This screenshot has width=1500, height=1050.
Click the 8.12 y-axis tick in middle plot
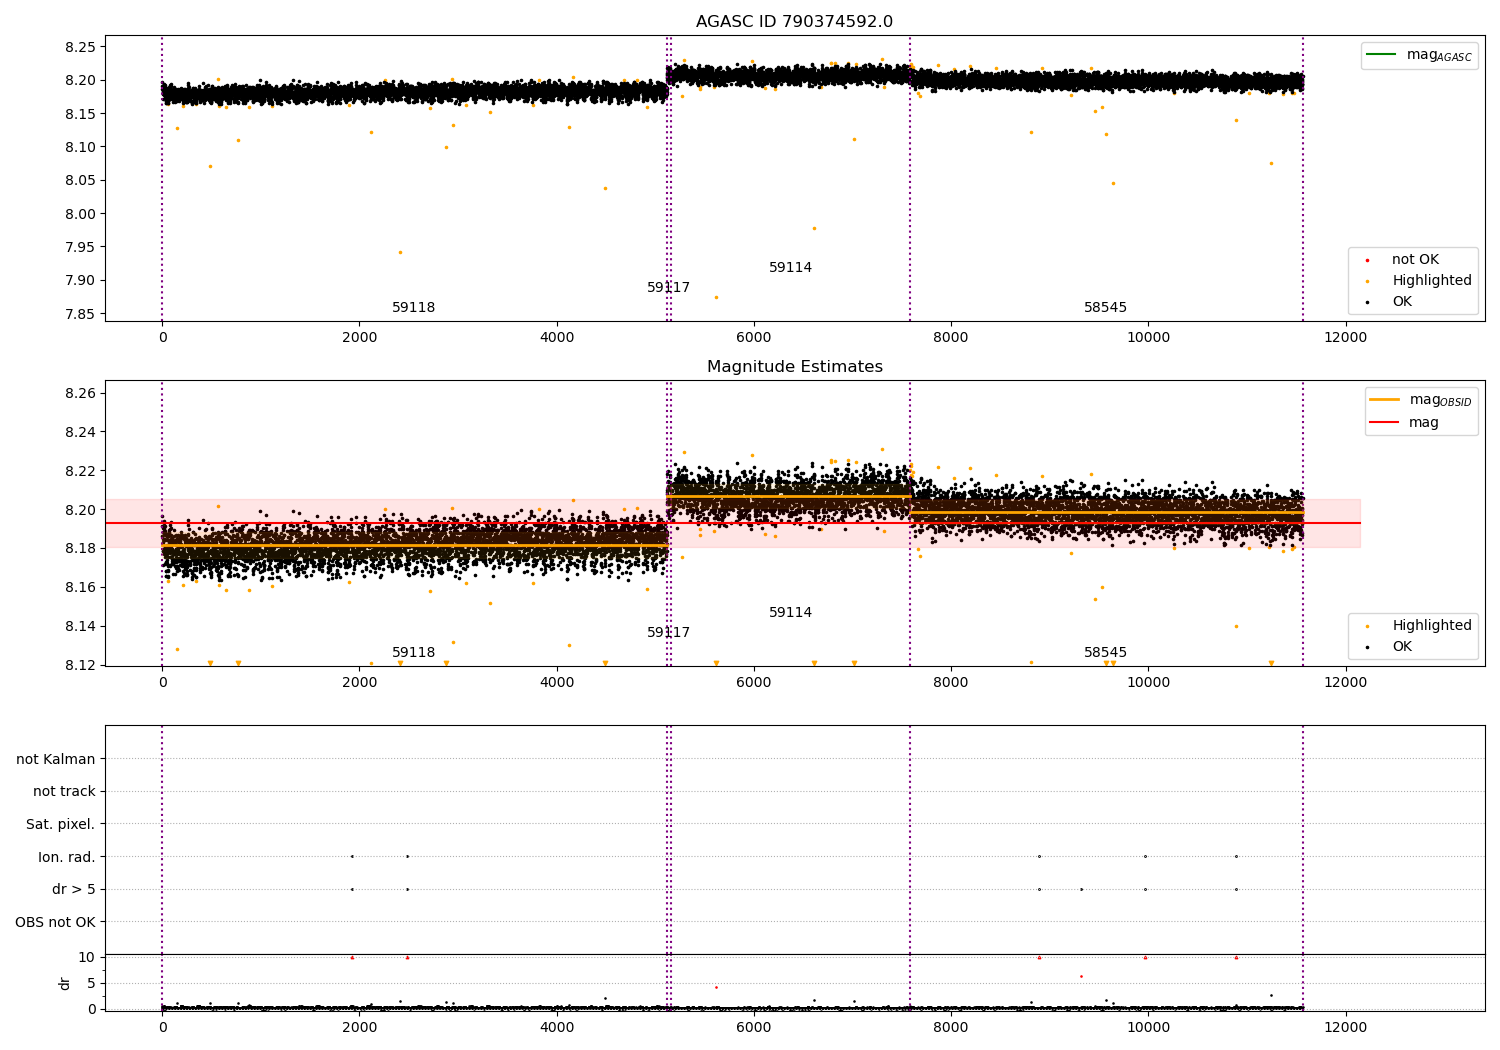(79, 665)
